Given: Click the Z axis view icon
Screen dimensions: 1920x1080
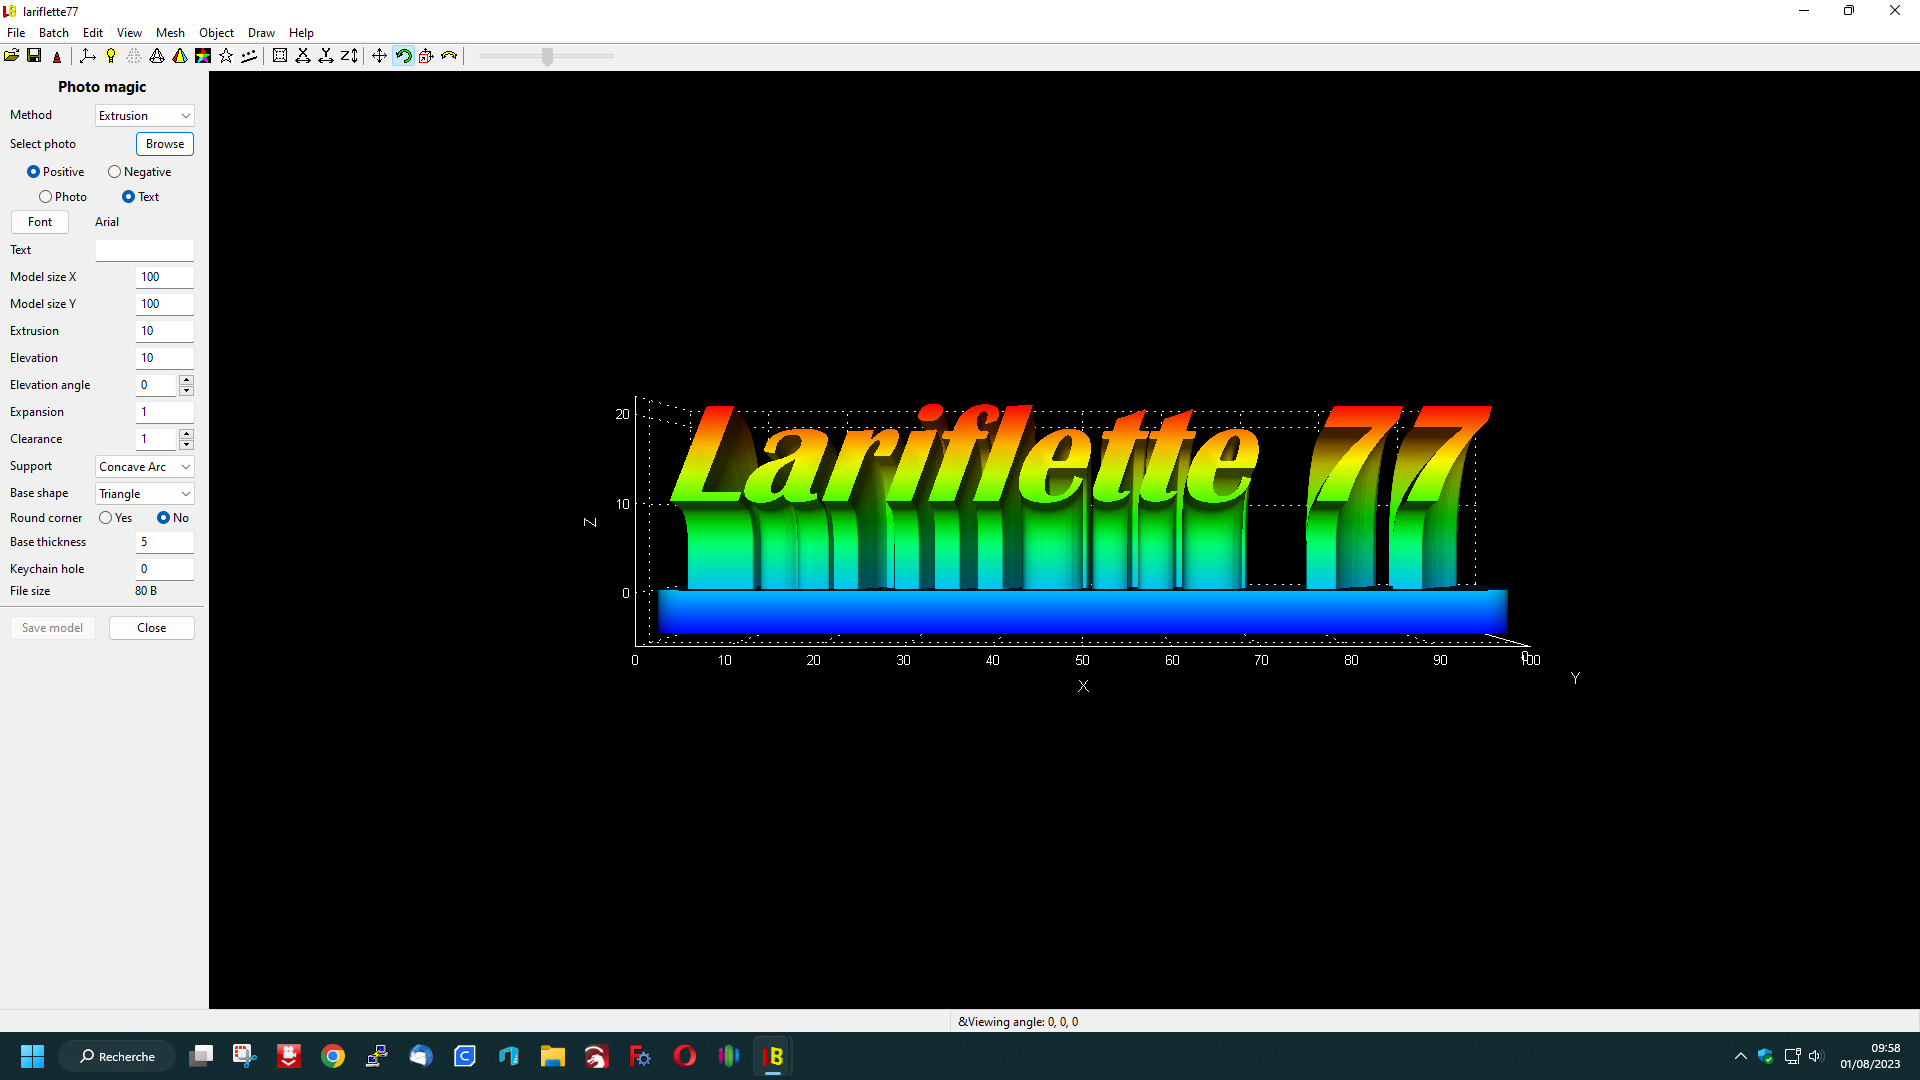Looking at the screenshot, I should pyautogui.click(x=349, y=56).
